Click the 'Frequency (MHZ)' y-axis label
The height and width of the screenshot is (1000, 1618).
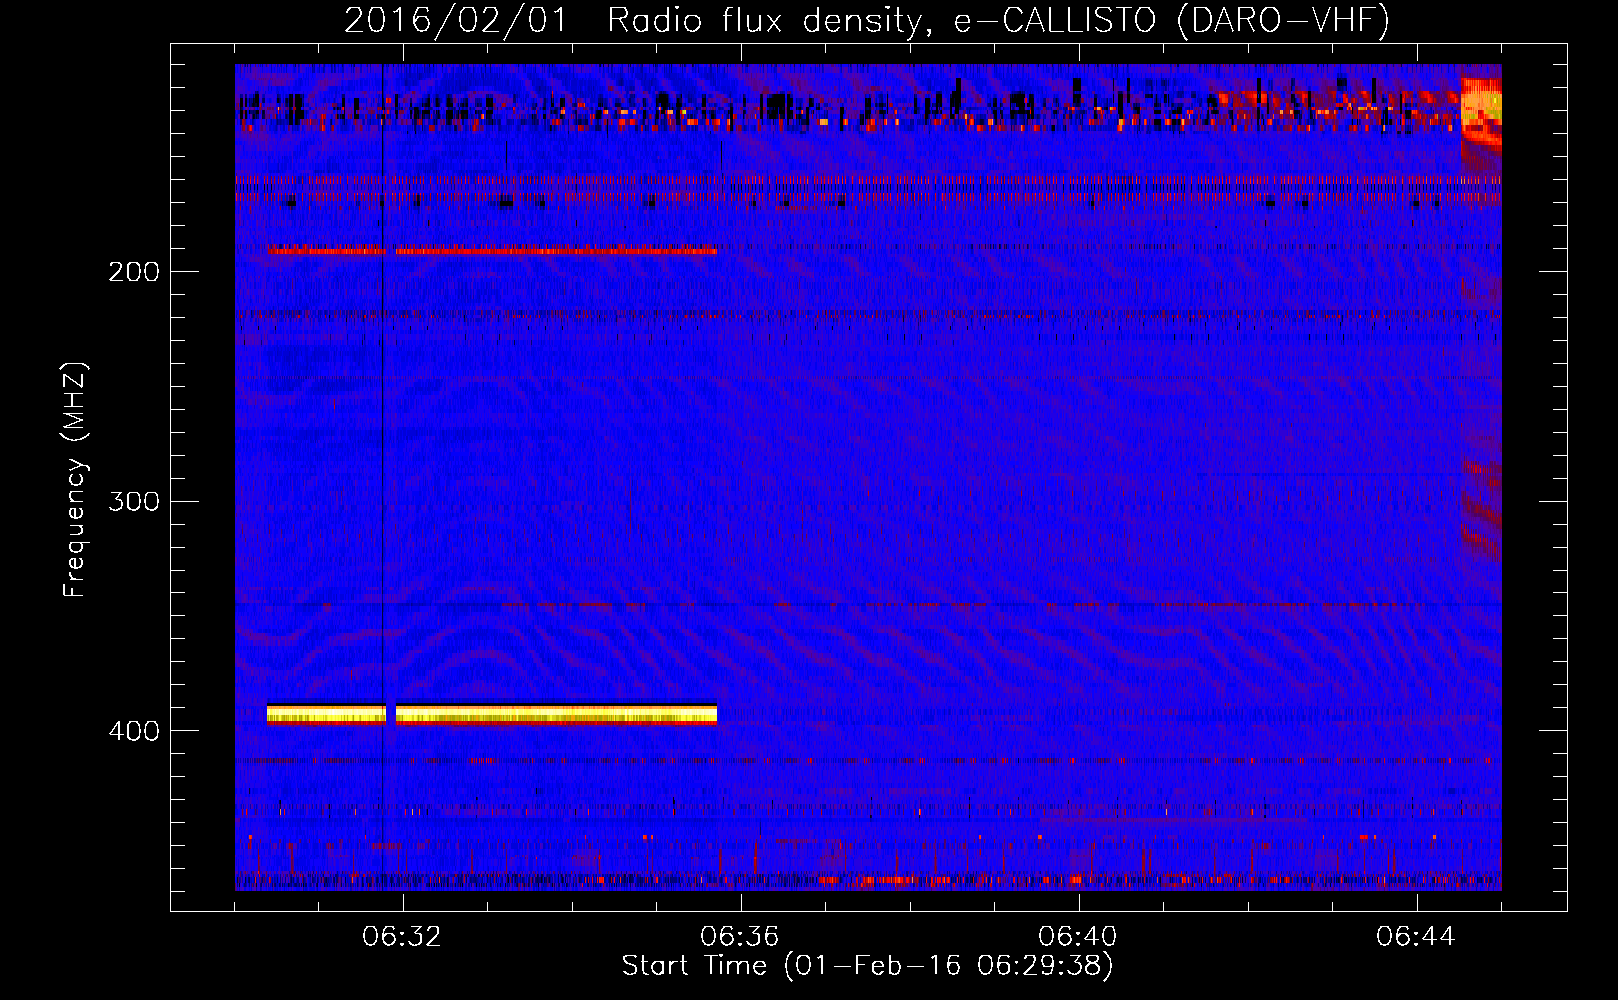(76, 480)
